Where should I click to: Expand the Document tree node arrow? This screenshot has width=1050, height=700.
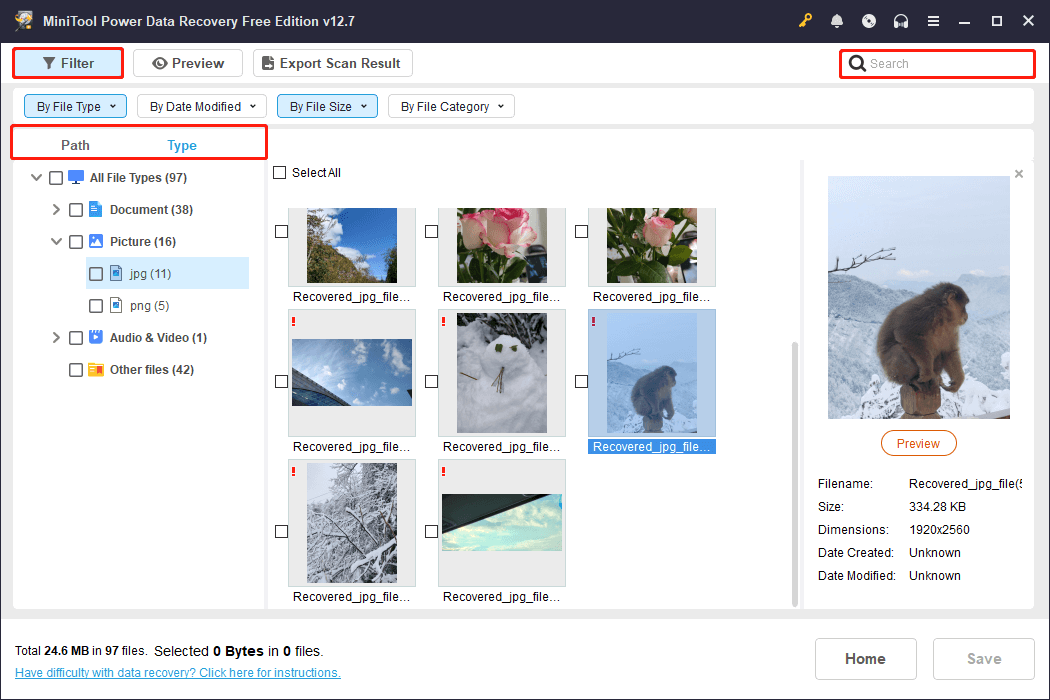(x=56, y=210)
